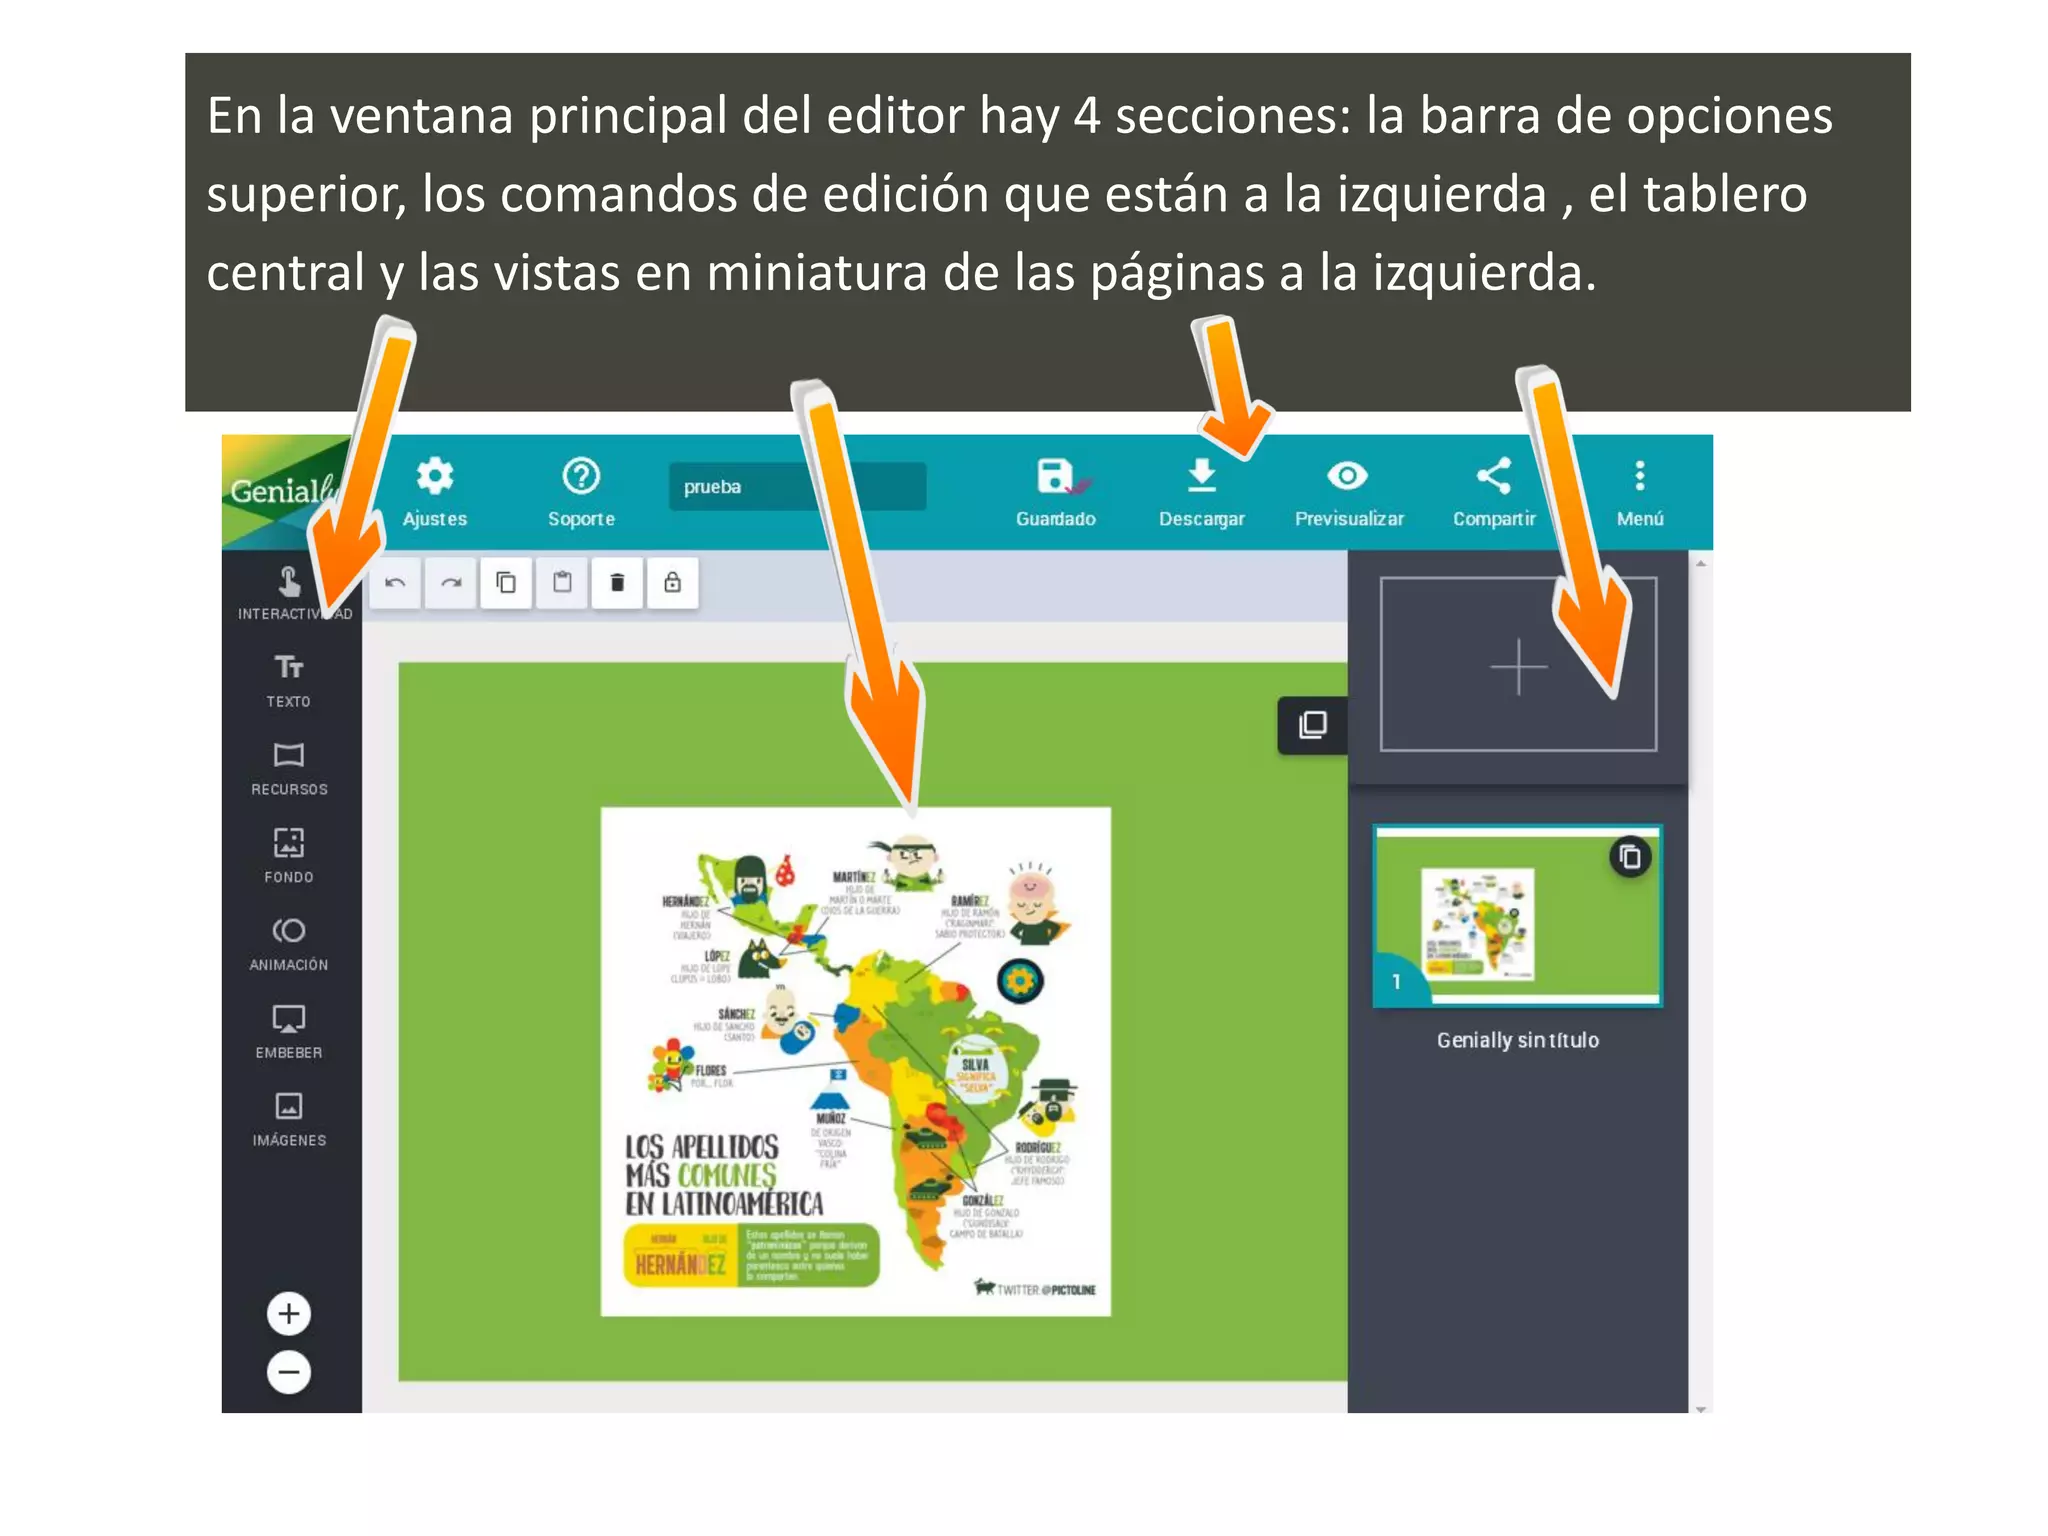Copy the selected element
The image size is (2048, 1536).
[507, 583]
